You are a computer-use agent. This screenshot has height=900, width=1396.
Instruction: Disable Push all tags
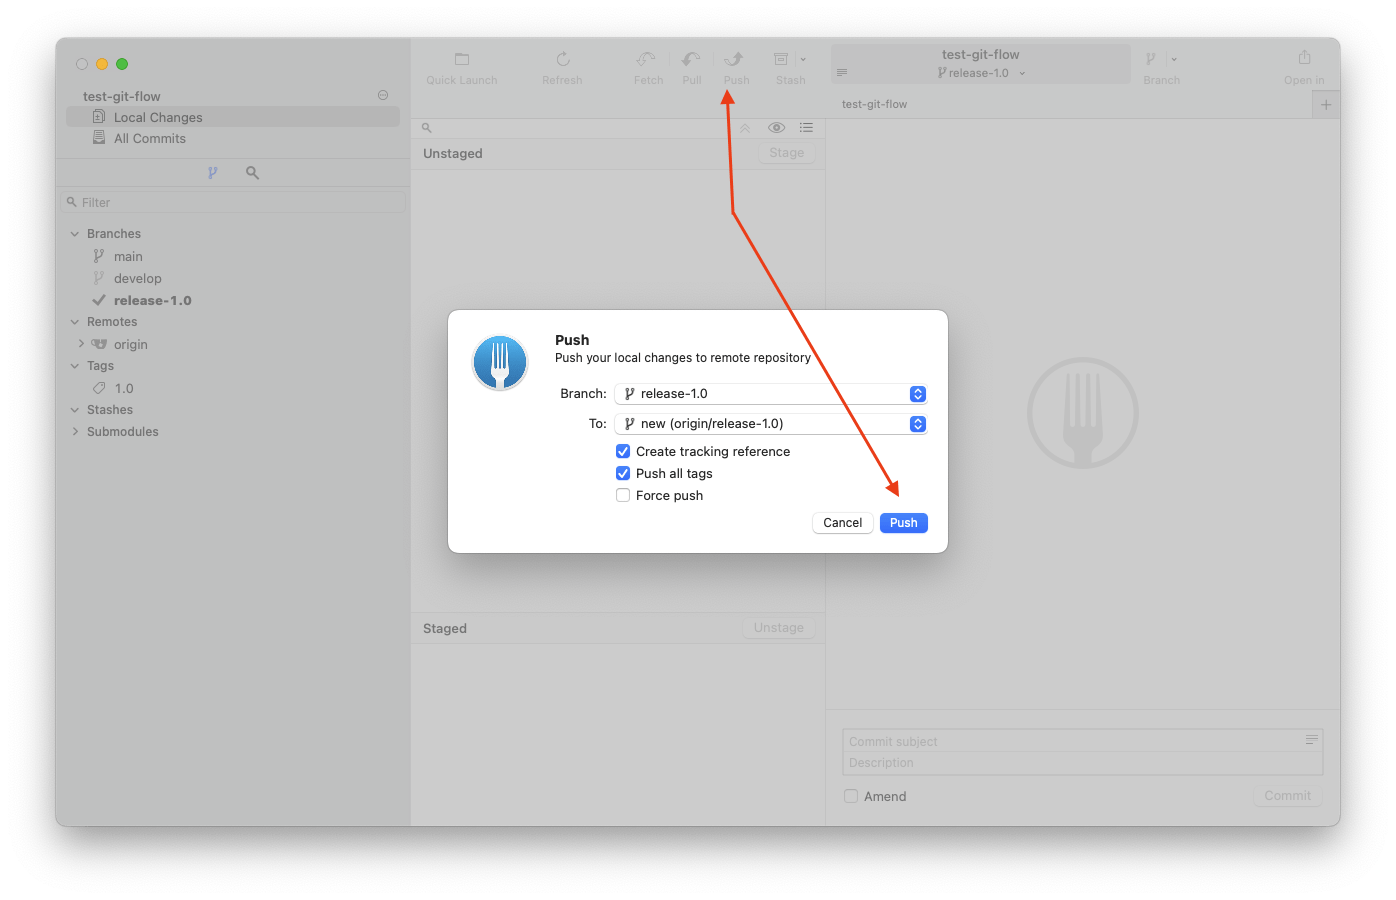pyautogui.click(x=623, y=473)
